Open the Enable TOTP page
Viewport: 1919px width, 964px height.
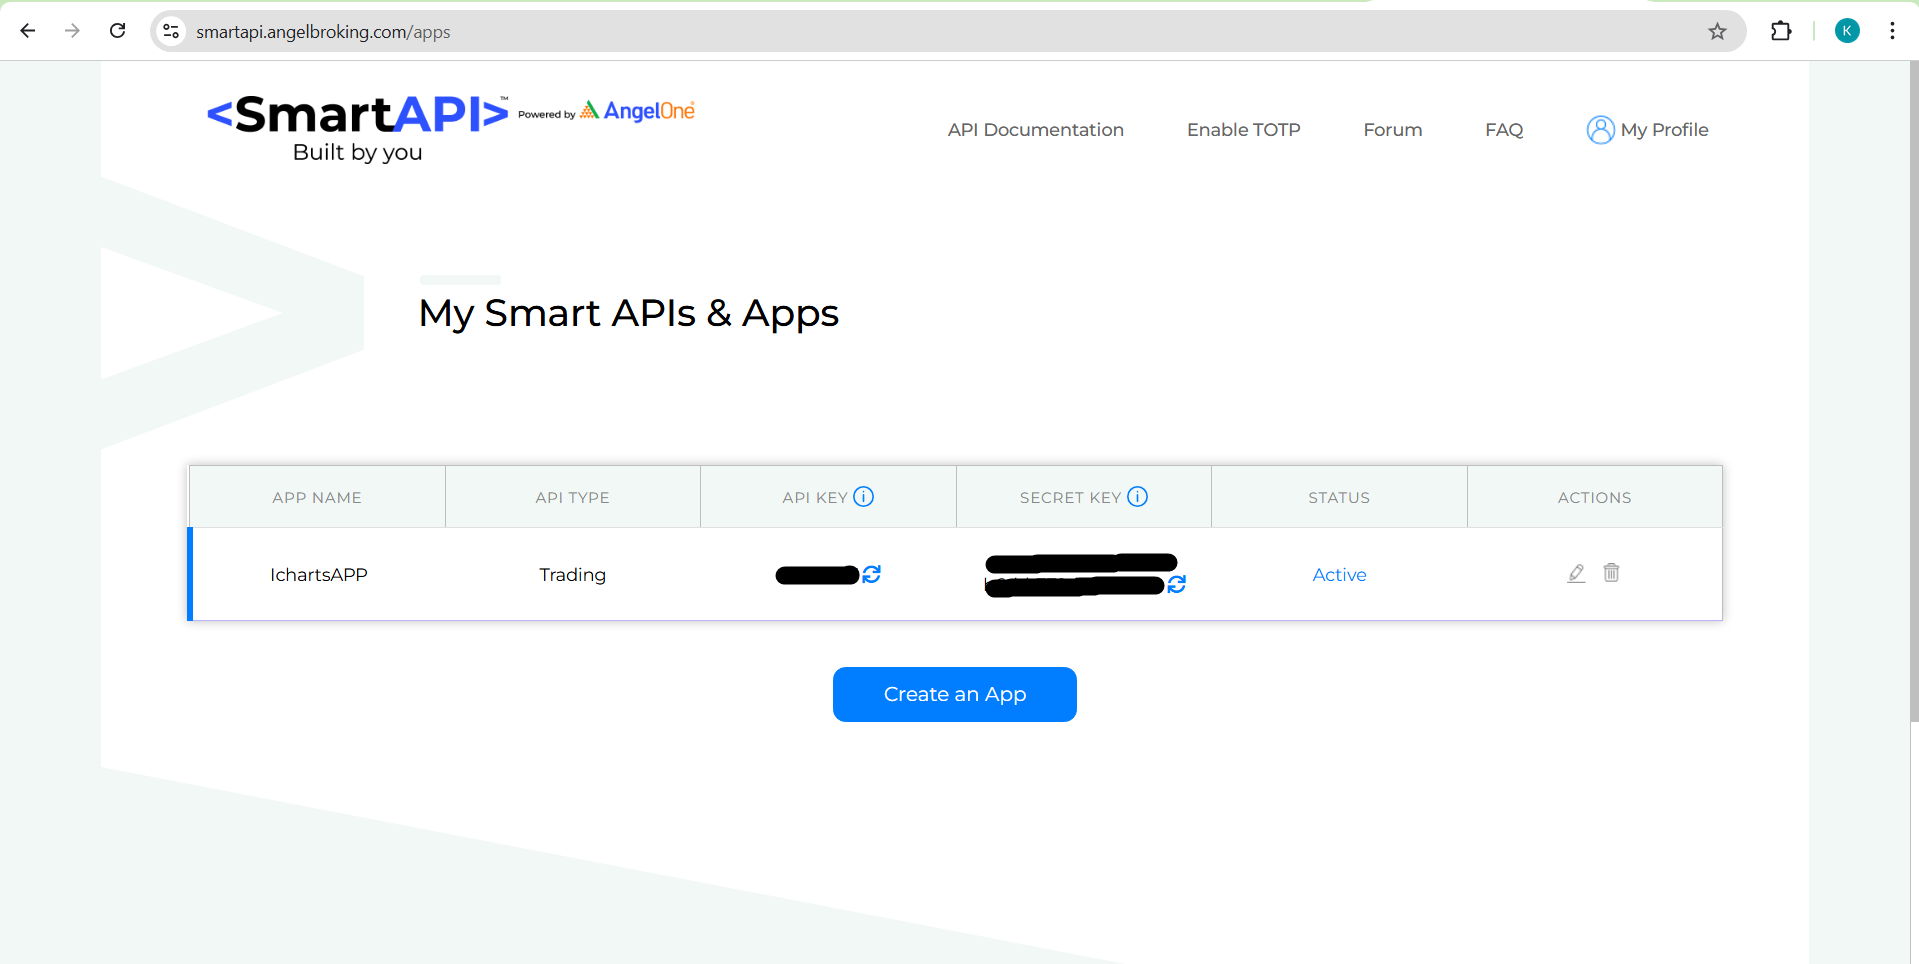tap(1243, 130)
